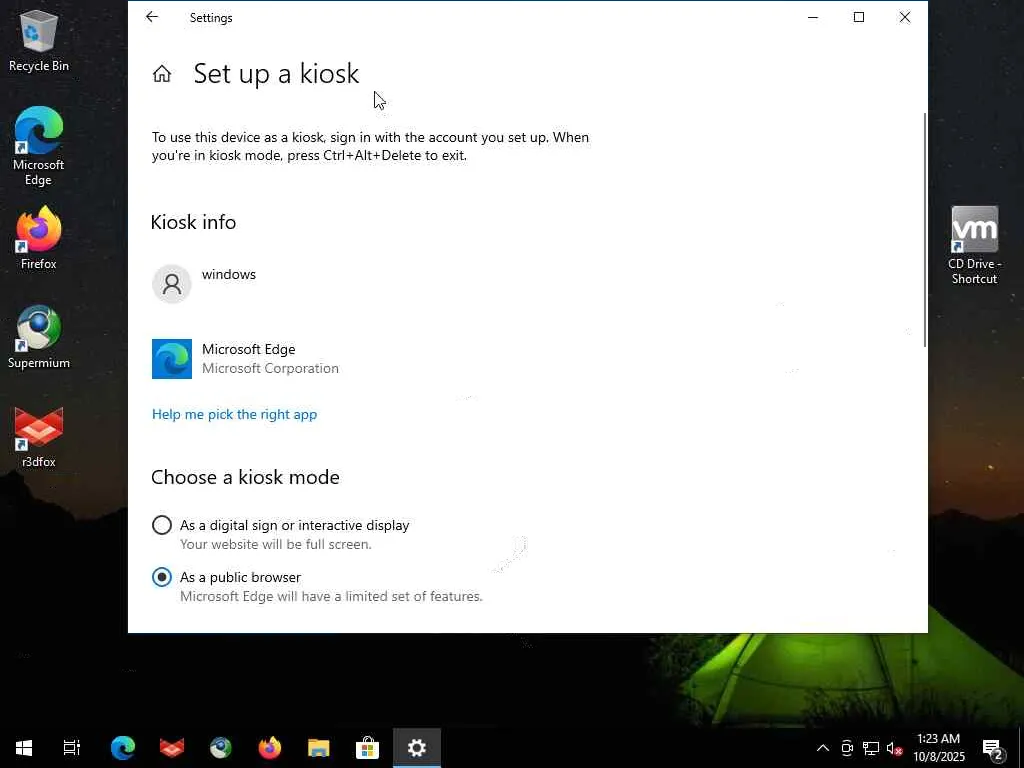Click the Kiosk info heading
The image size is (1024, 768).
(x=193, y=222)
